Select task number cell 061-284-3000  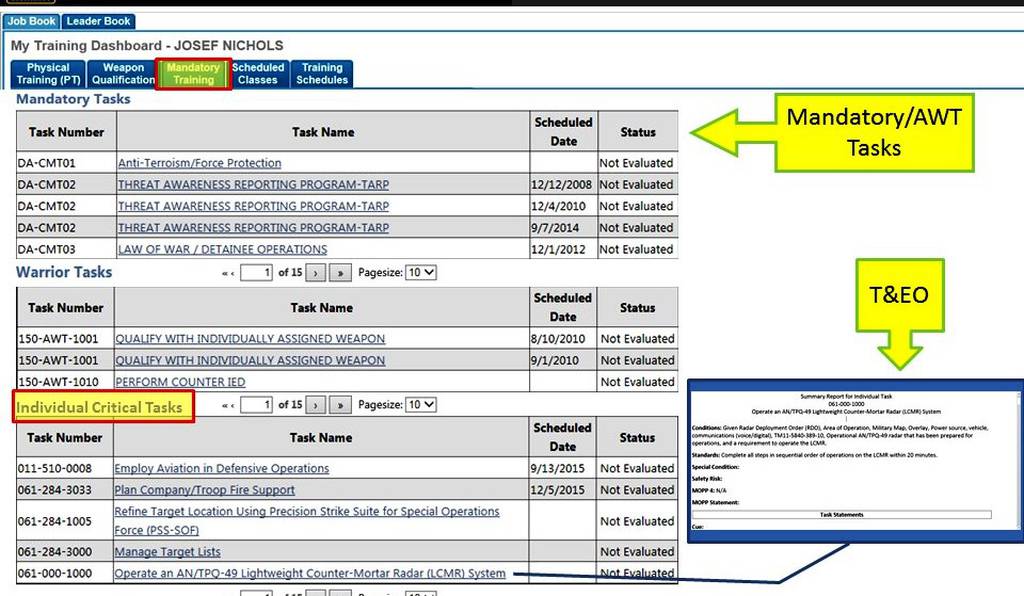(65, 552)
